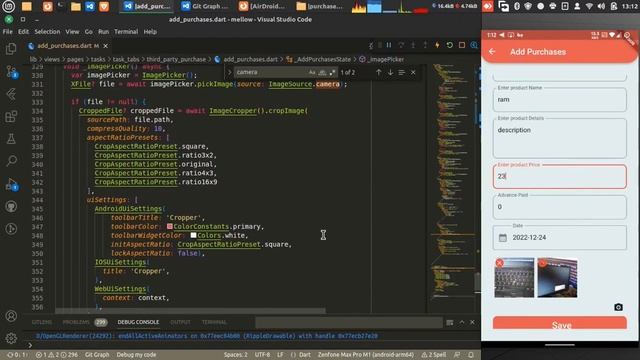640x360 pixels.
Task: Open the Extensions view in the activity bar
Action: click(11, 117)
